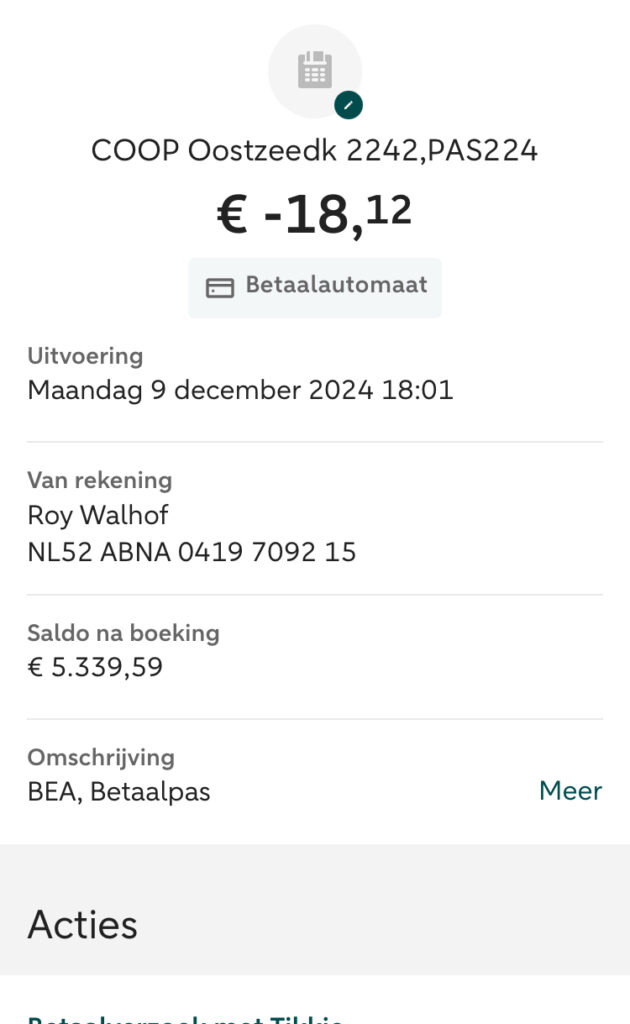Tap the balance amount € 5.339,59
The width and height of the screenshot is (630, 1024).
95,667
